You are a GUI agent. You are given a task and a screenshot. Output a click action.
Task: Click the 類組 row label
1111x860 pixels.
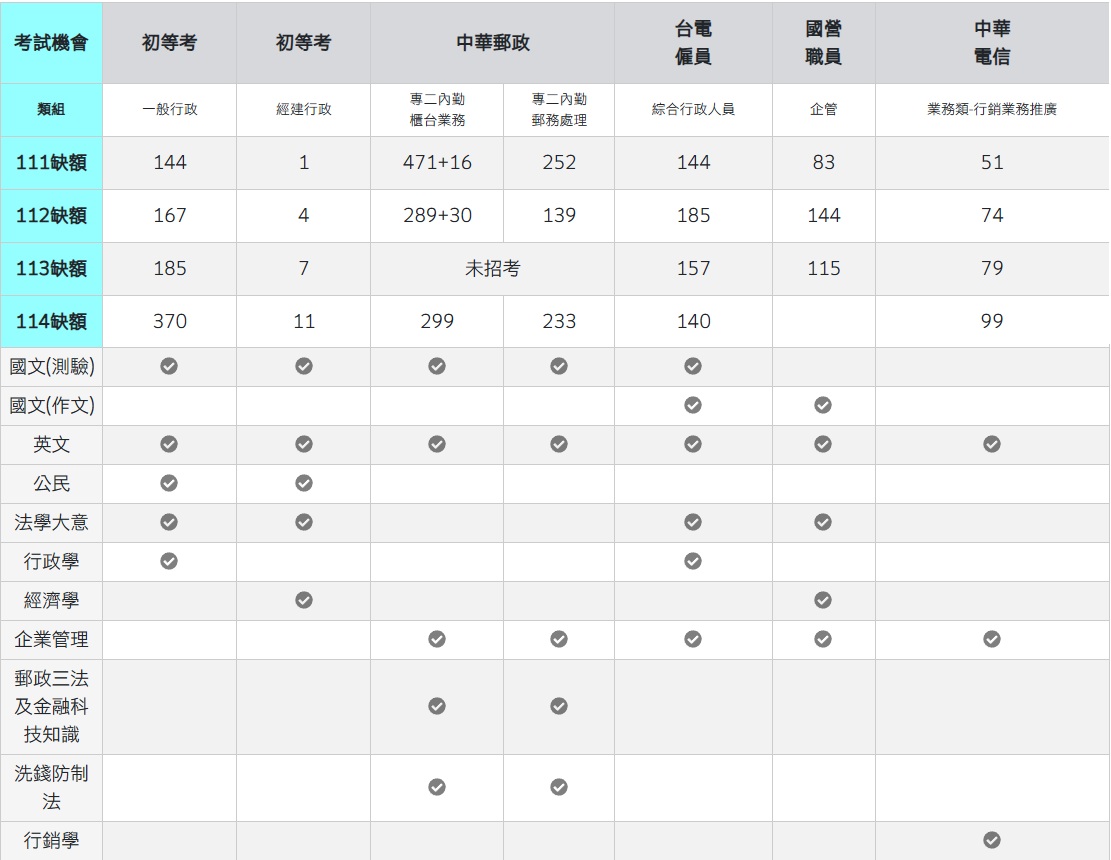point(51,109)
